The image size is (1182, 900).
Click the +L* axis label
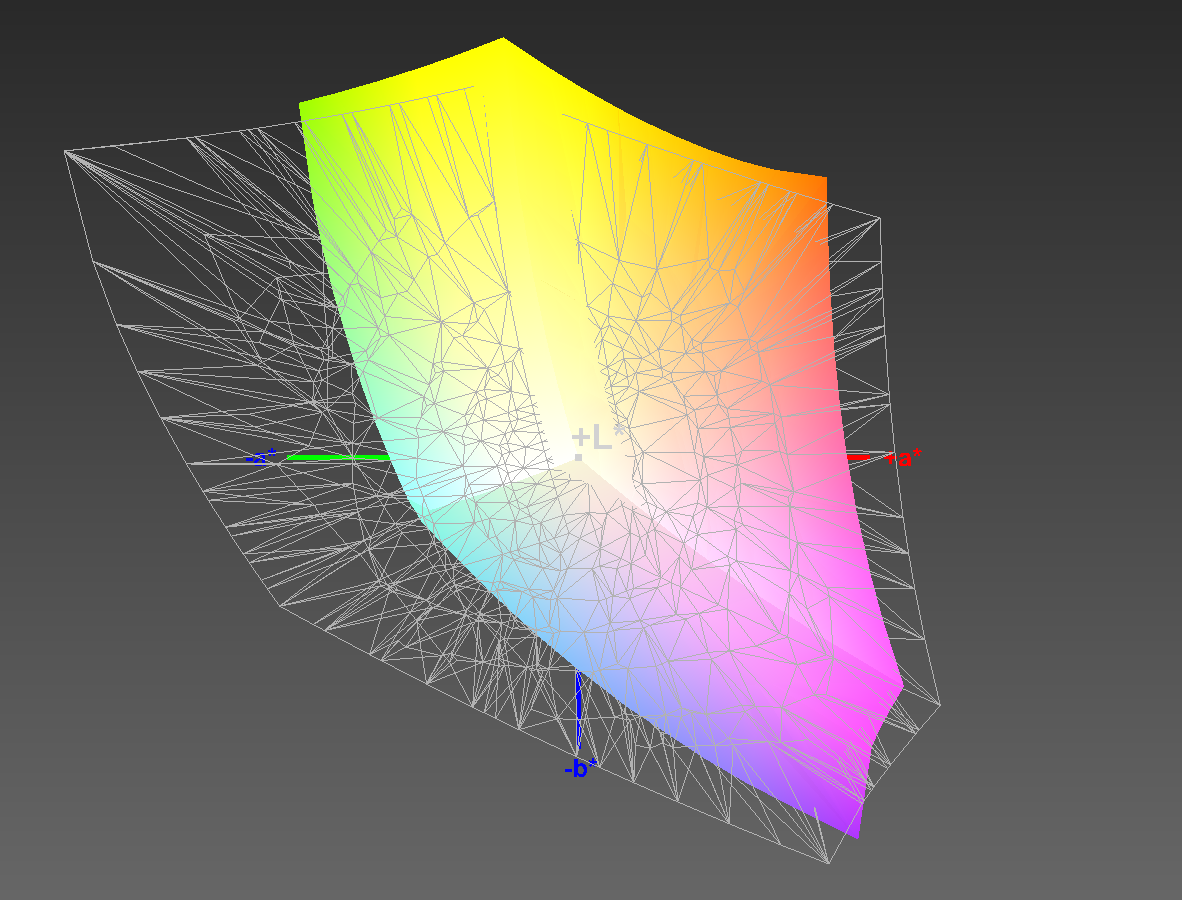coord(599,438)
